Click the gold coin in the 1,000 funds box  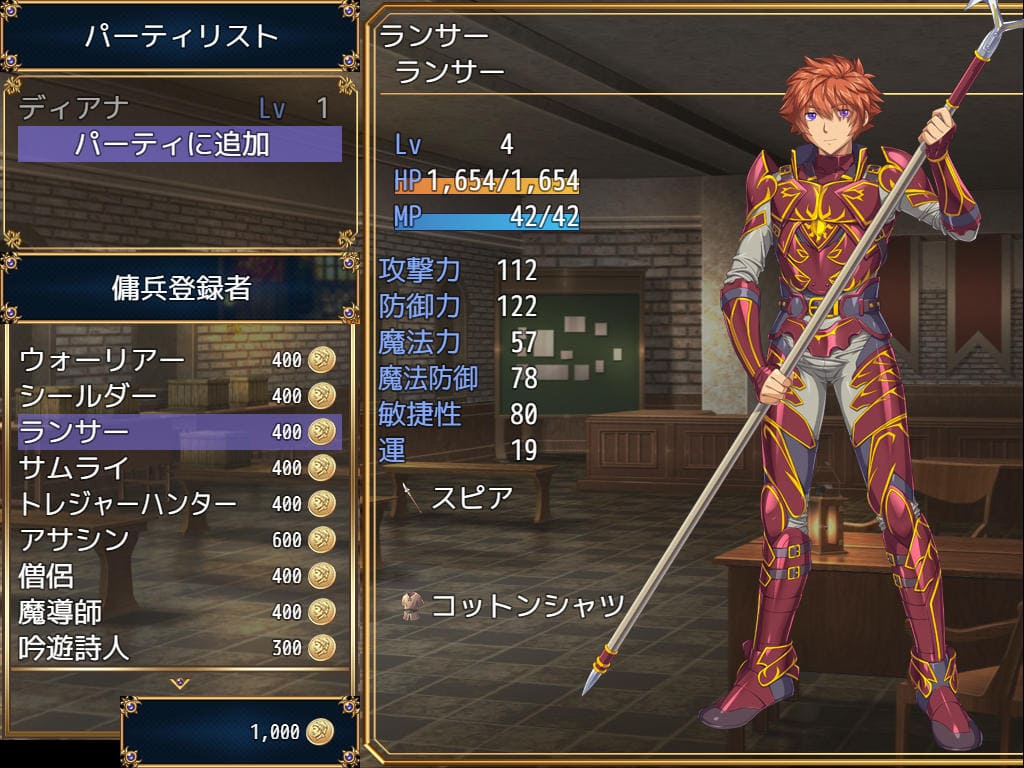point(320,731)
